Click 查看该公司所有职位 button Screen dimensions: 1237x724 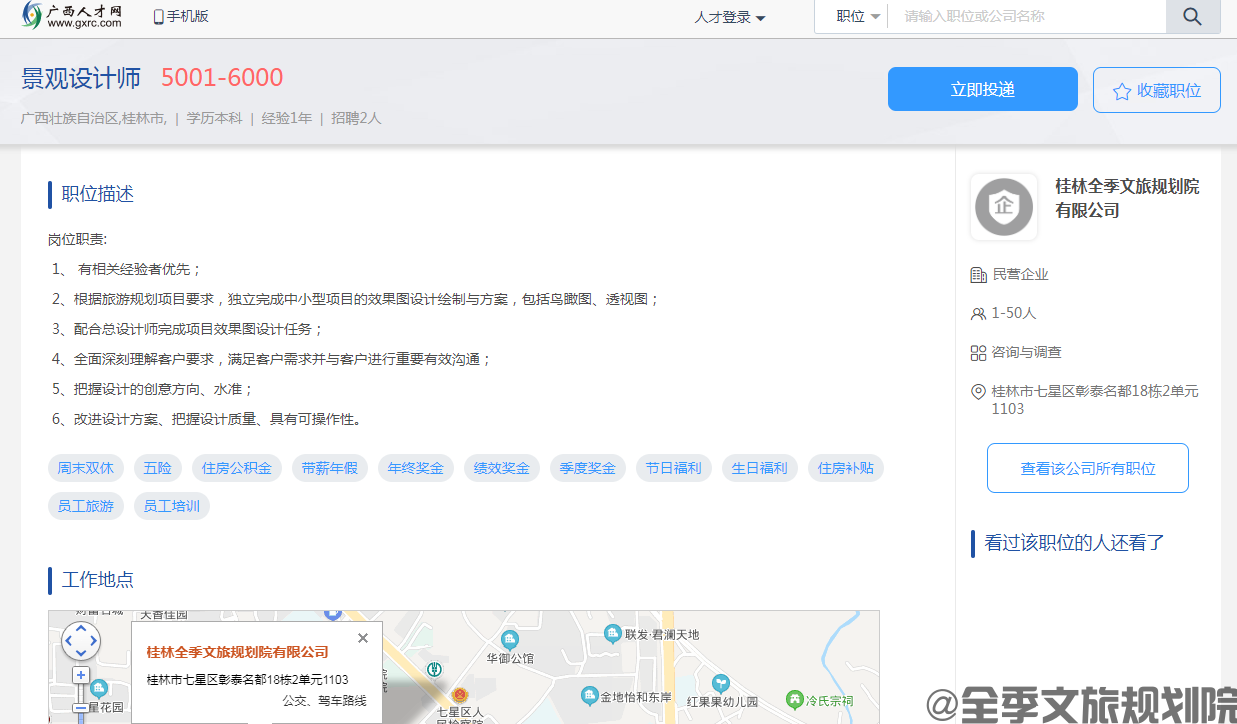coord(1088,468)
